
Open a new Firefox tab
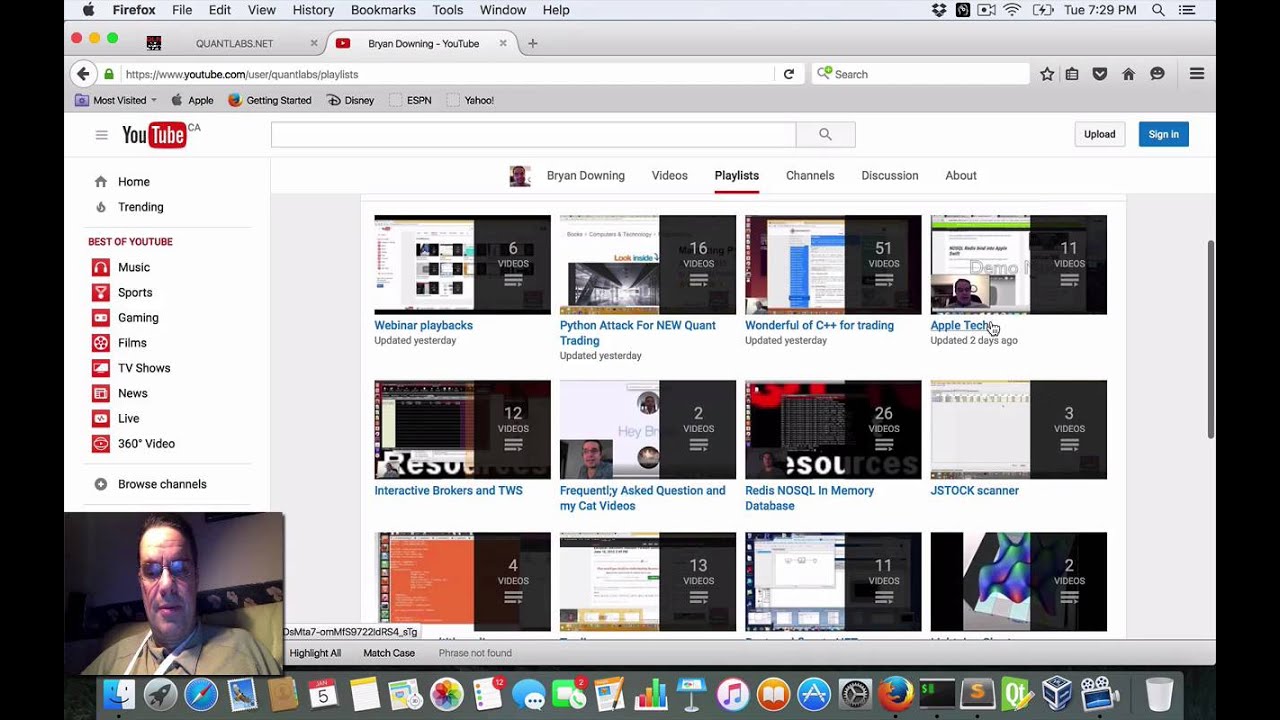532,43
